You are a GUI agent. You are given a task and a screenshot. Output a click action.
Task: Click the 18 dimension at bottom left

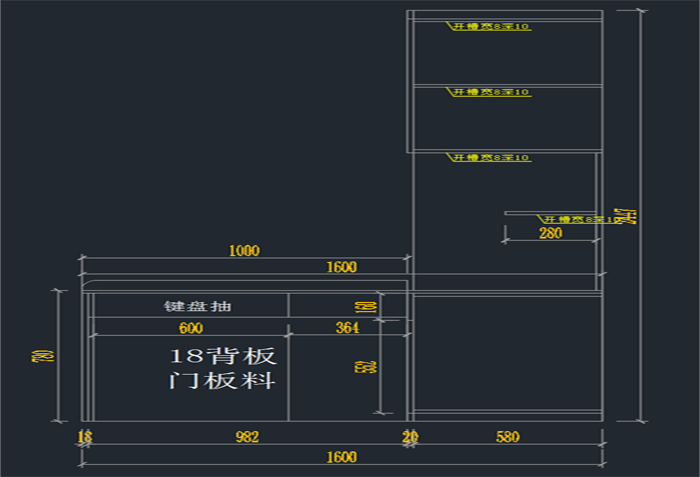tap(85, 437)
